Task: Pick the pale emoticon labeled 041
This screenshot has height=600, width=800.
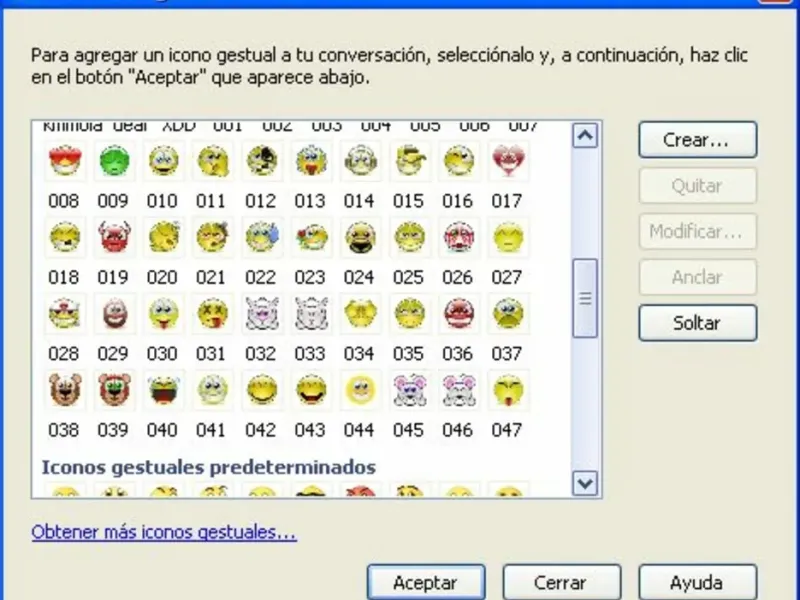Action: (213, 390)
